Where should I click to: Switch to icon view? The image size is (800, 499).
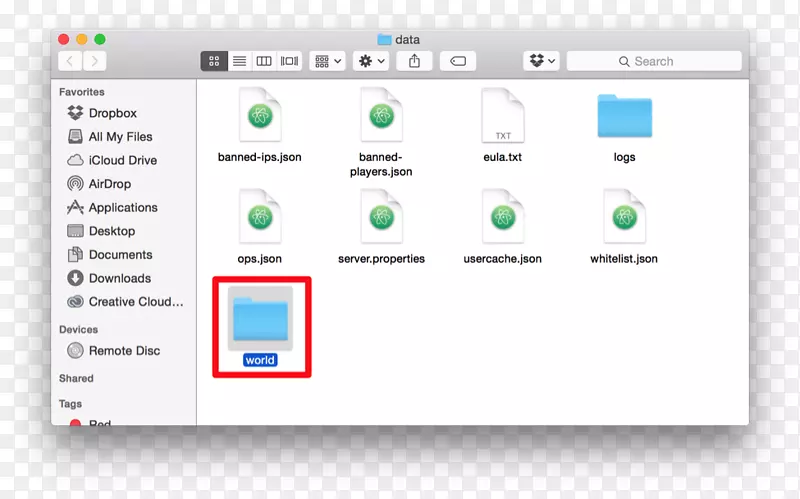[214, 61]
